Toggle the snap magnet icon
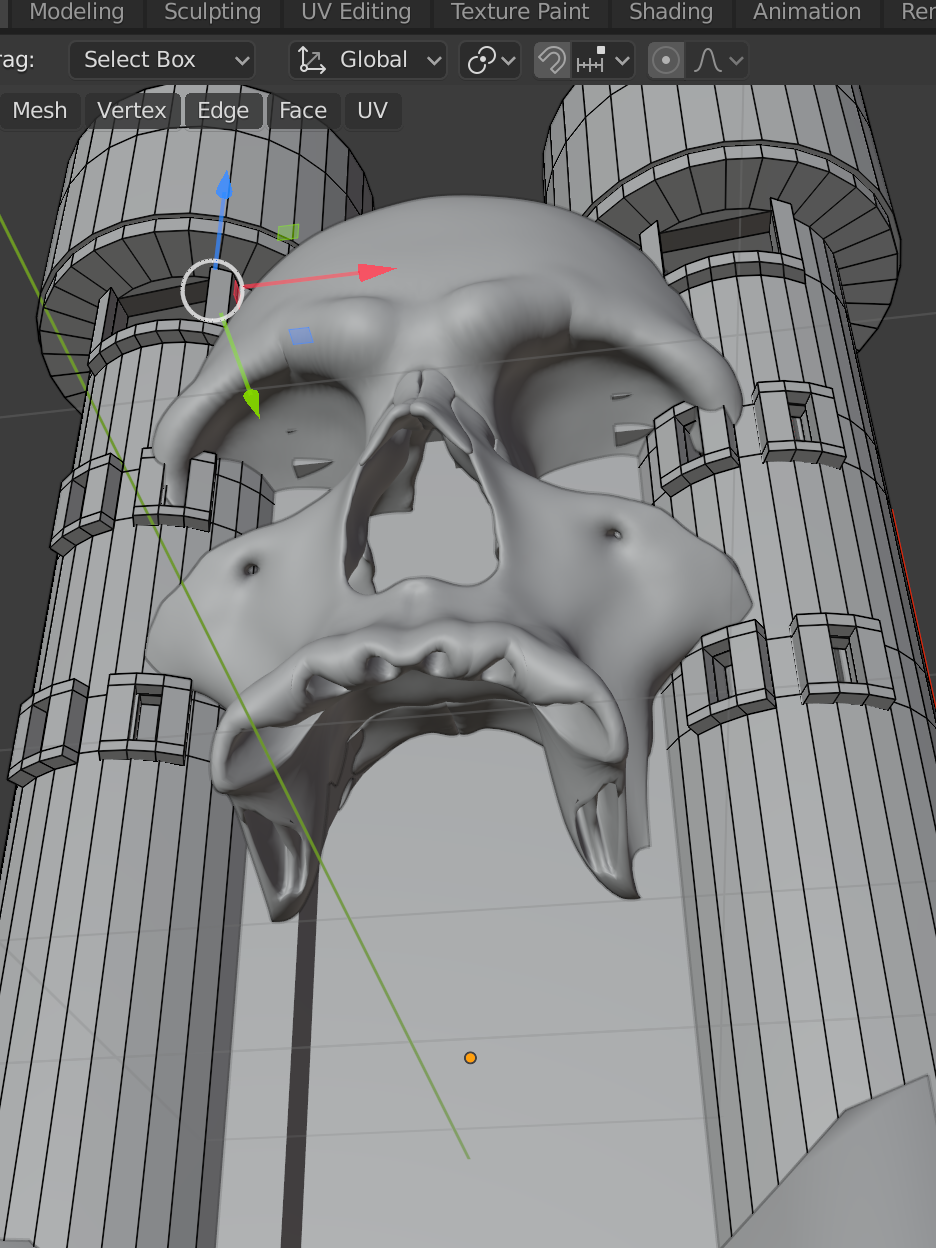 (x=552, y=60)
